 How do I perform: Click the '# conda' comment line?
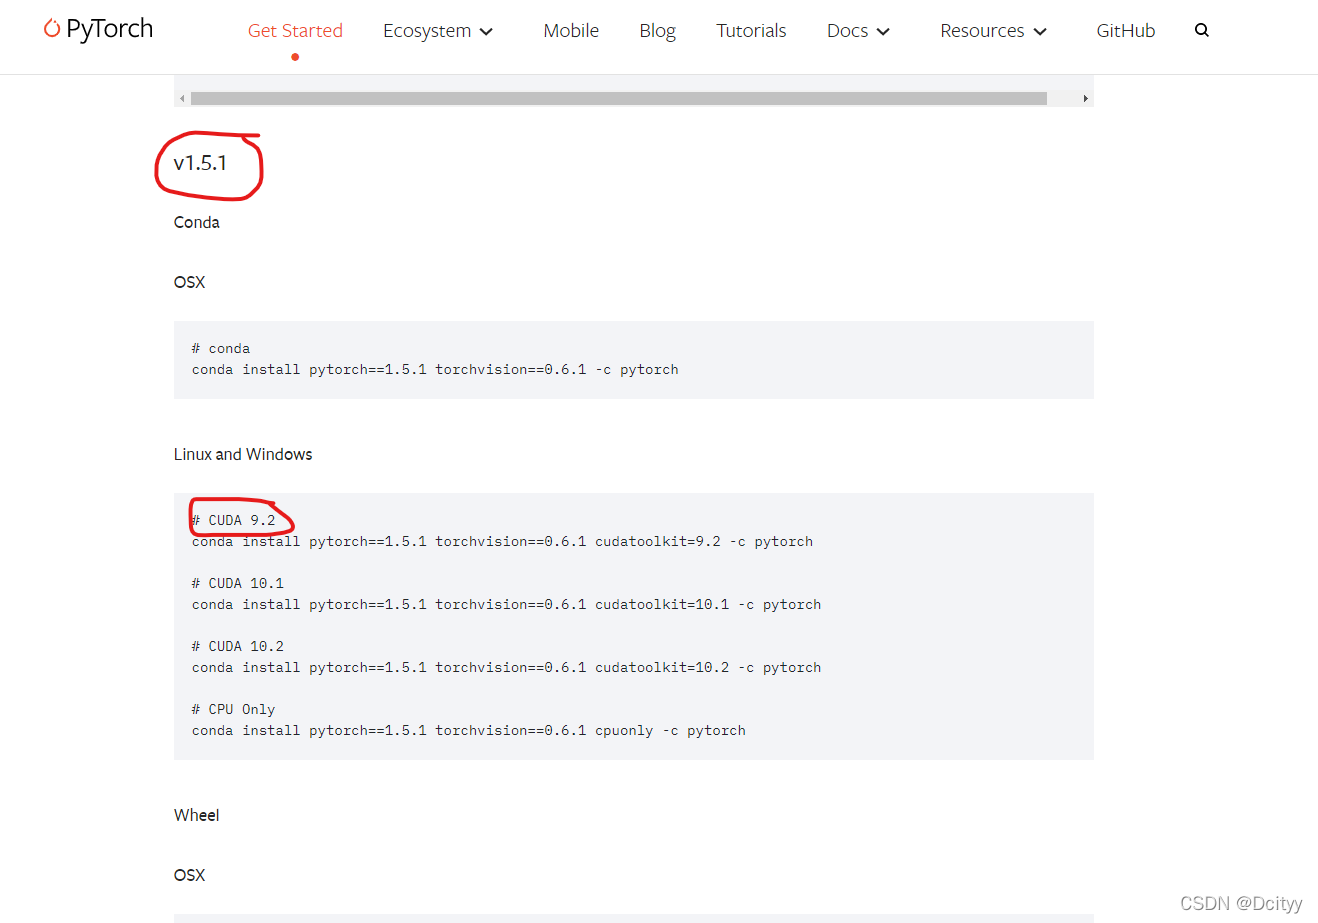[x=221, y=349]
